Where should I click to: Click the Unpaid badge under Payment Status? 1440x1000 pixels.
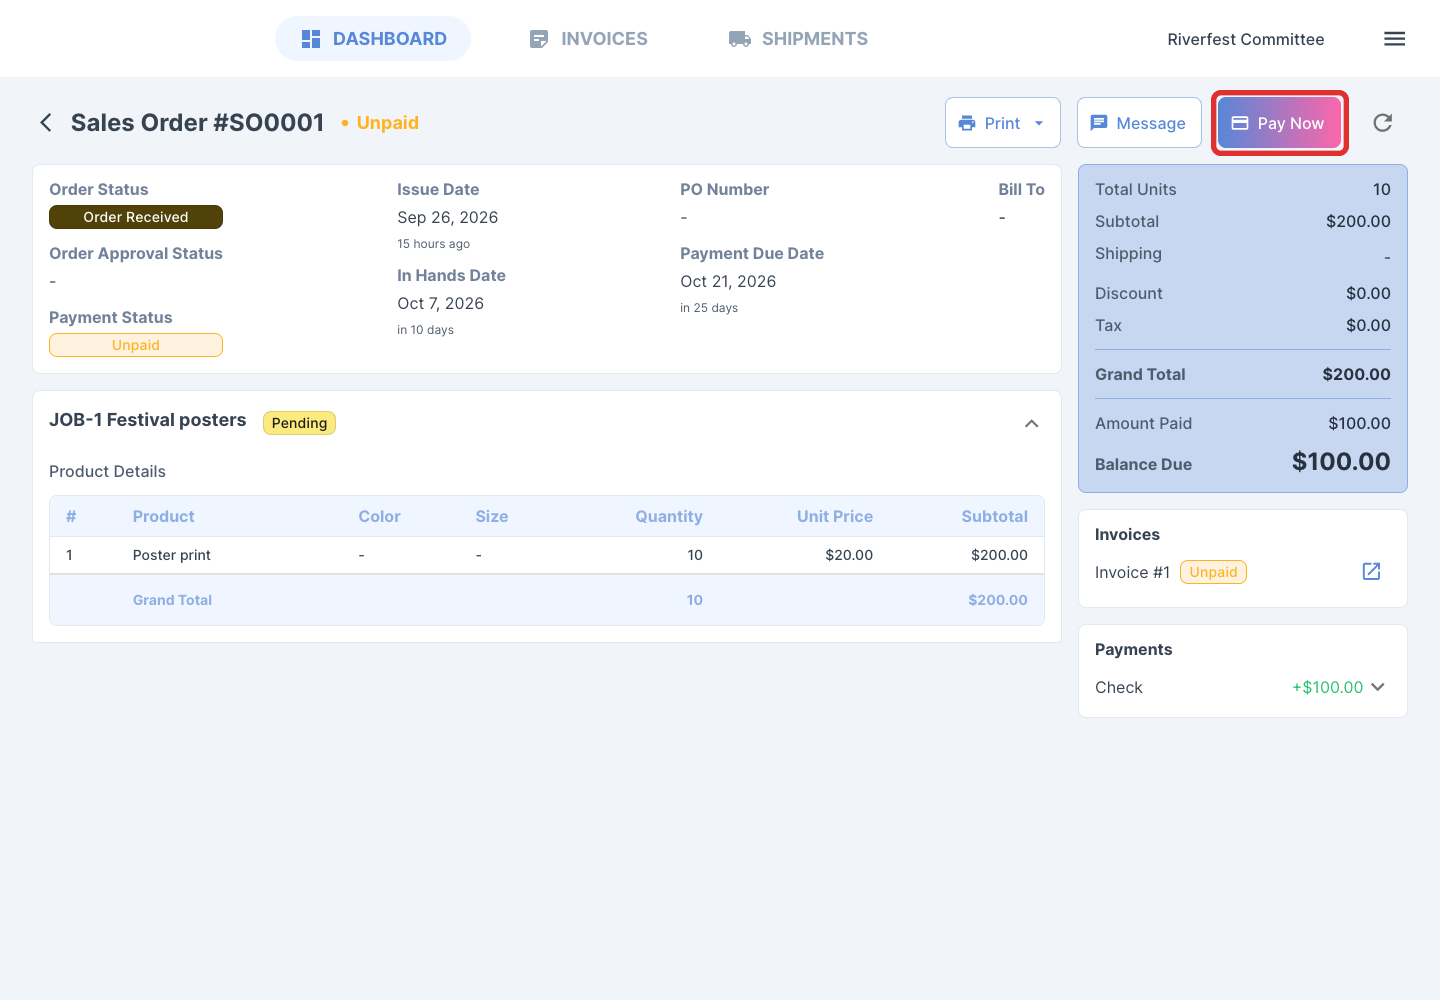(x=136, y=345)
